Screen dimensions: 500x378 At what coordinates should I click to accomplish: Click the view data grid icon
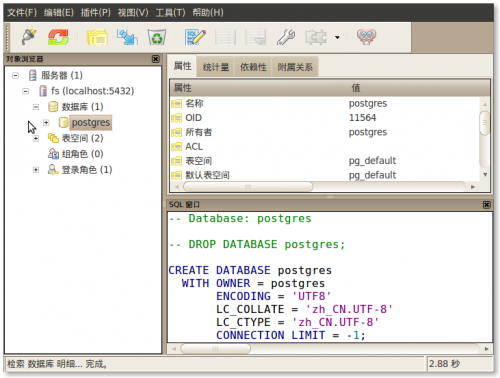[225, 37]
